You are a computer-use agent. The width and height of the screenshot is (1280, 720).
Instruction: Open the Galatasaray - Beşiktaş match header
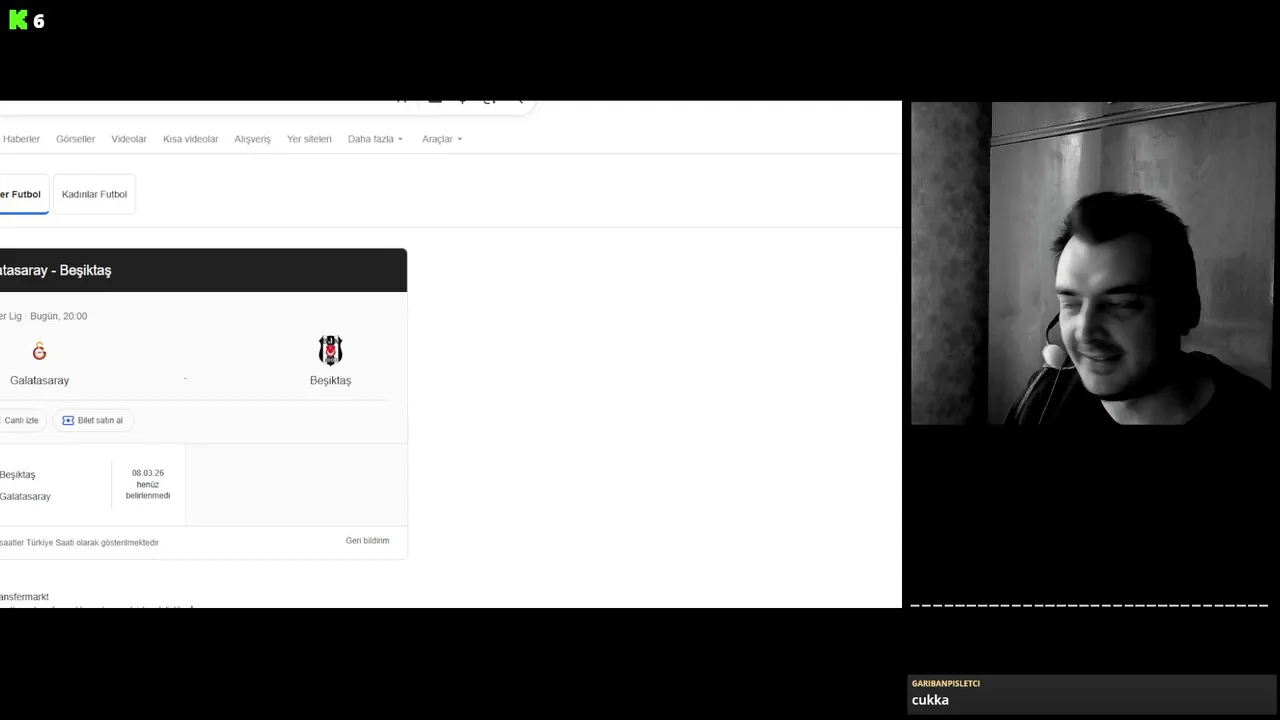click(203, 270)
